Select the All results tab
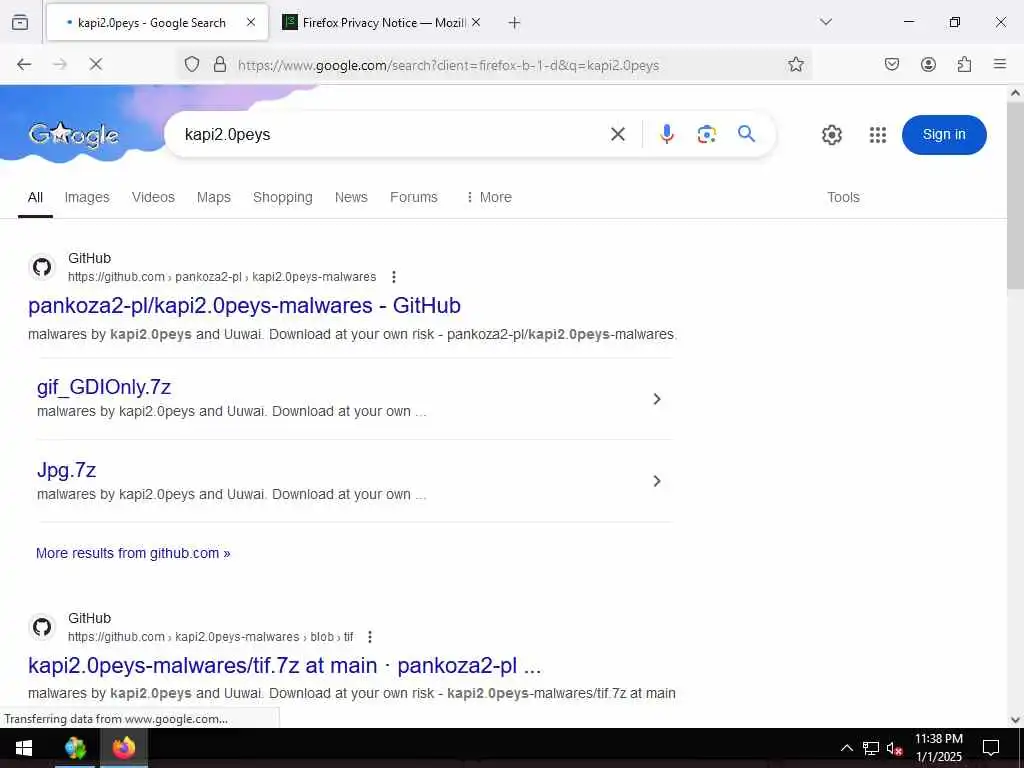 click(35, 197)
